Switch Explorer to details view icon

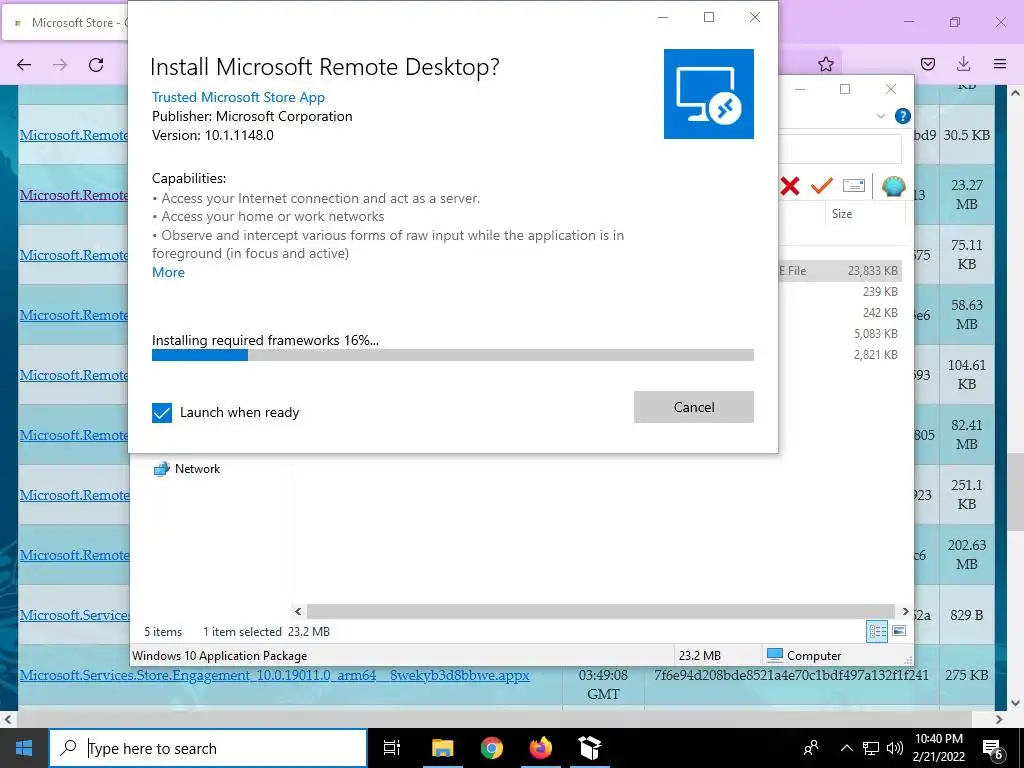[x=877, y=631]
